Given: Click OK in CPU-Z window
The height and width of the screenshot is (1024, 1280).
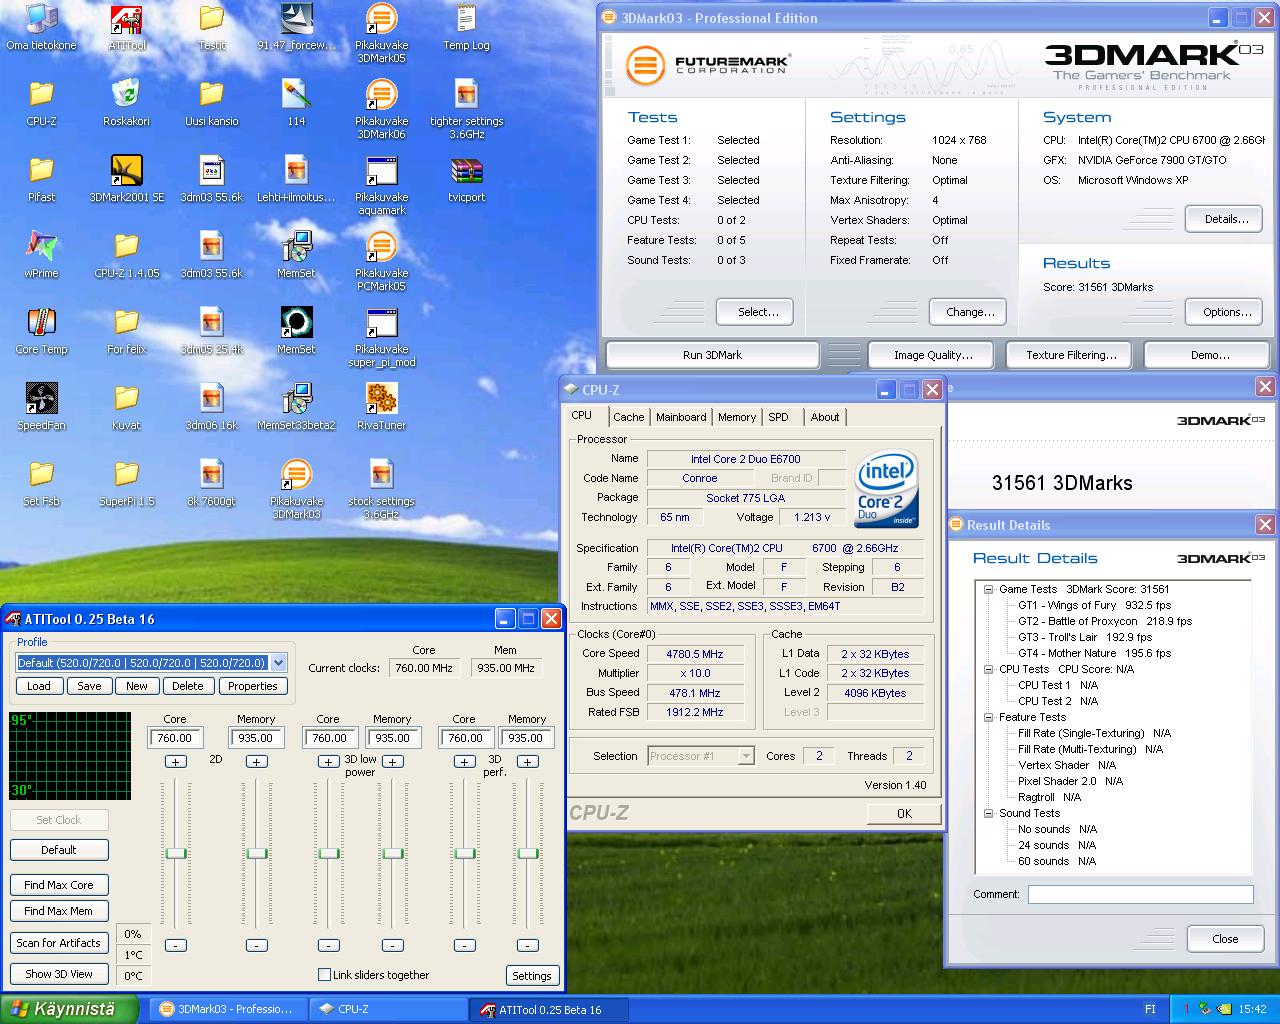Looking at the screenshot, I should pos(904,813).
